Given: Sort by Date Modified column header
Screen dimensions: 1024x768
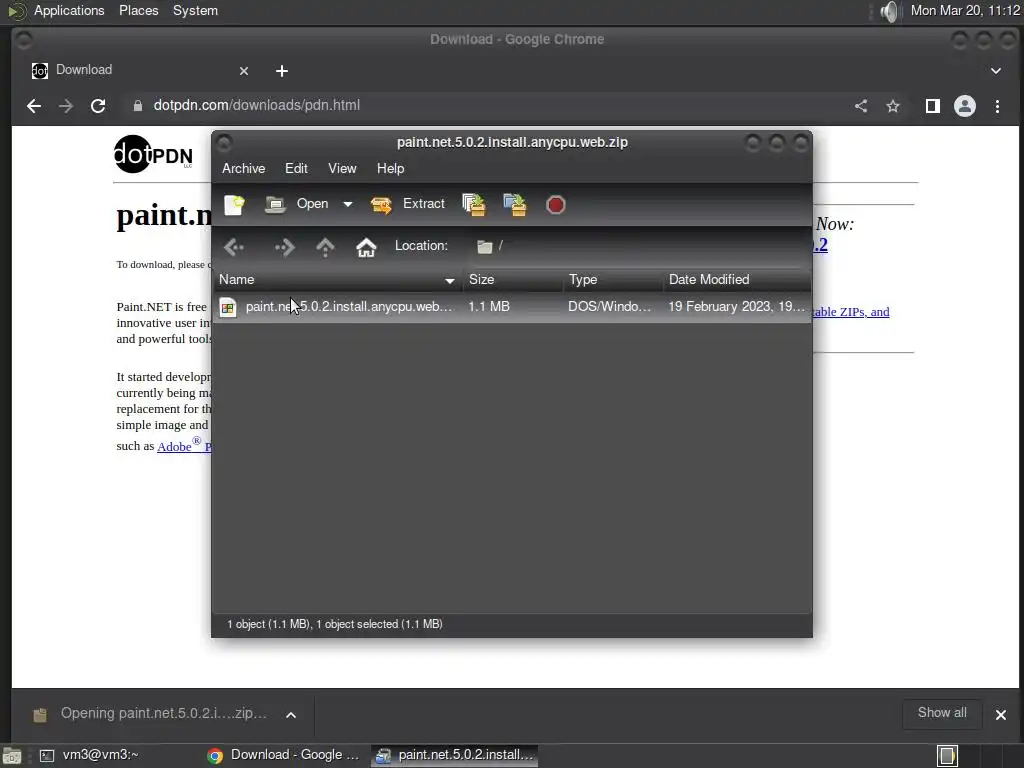Looking at the screenshot, I should (x=737, y=280).
